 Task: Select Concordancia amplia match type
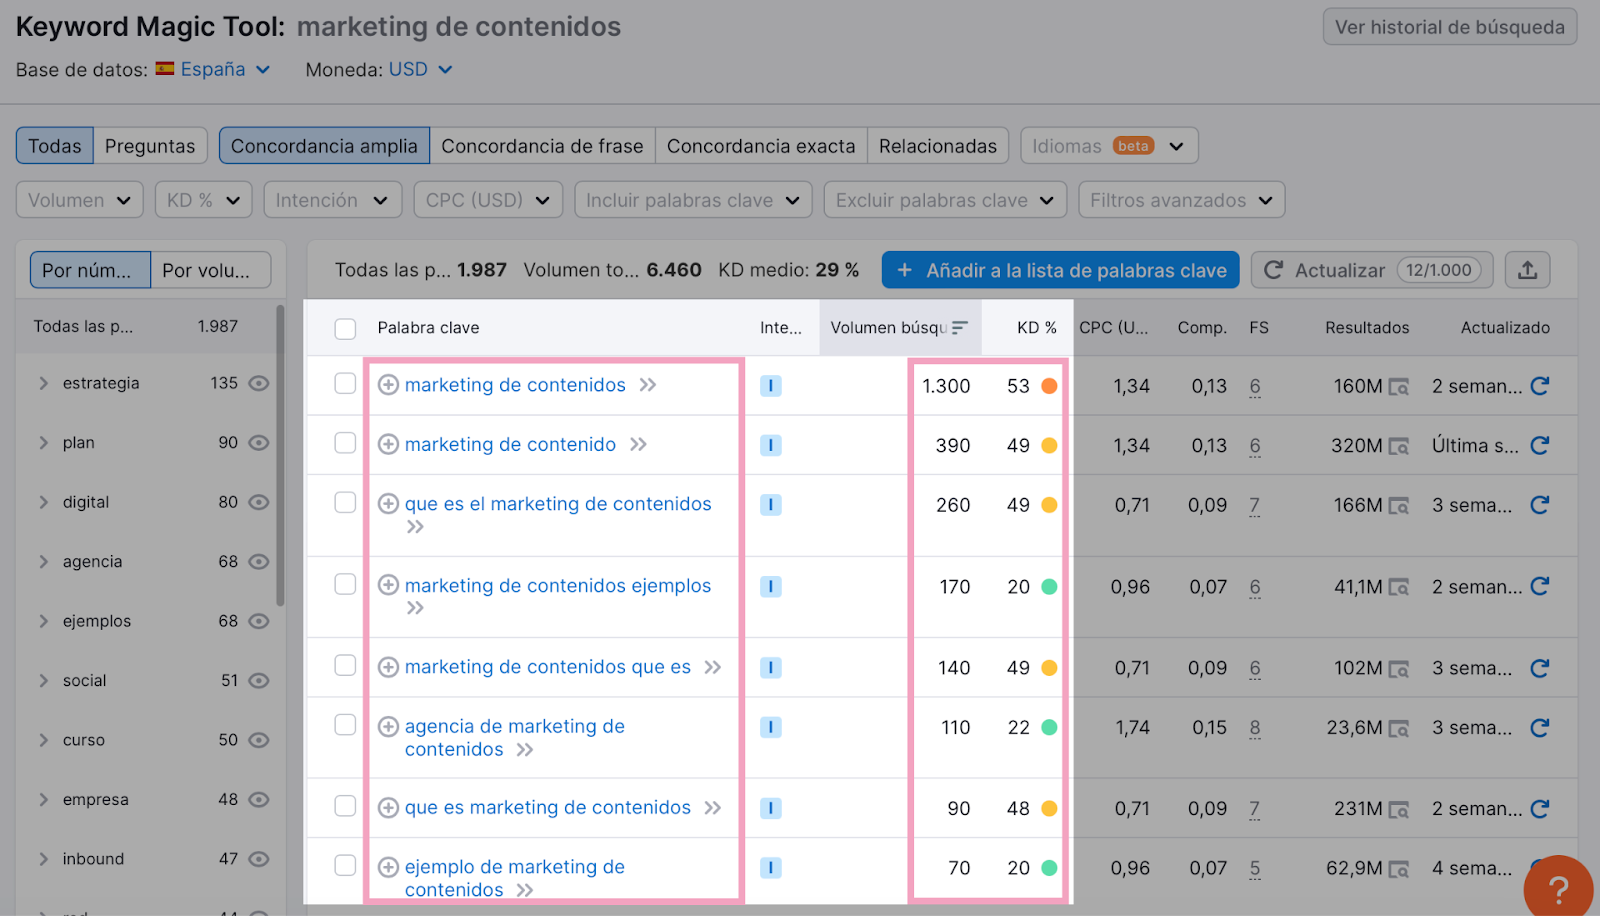click(324, 146)
